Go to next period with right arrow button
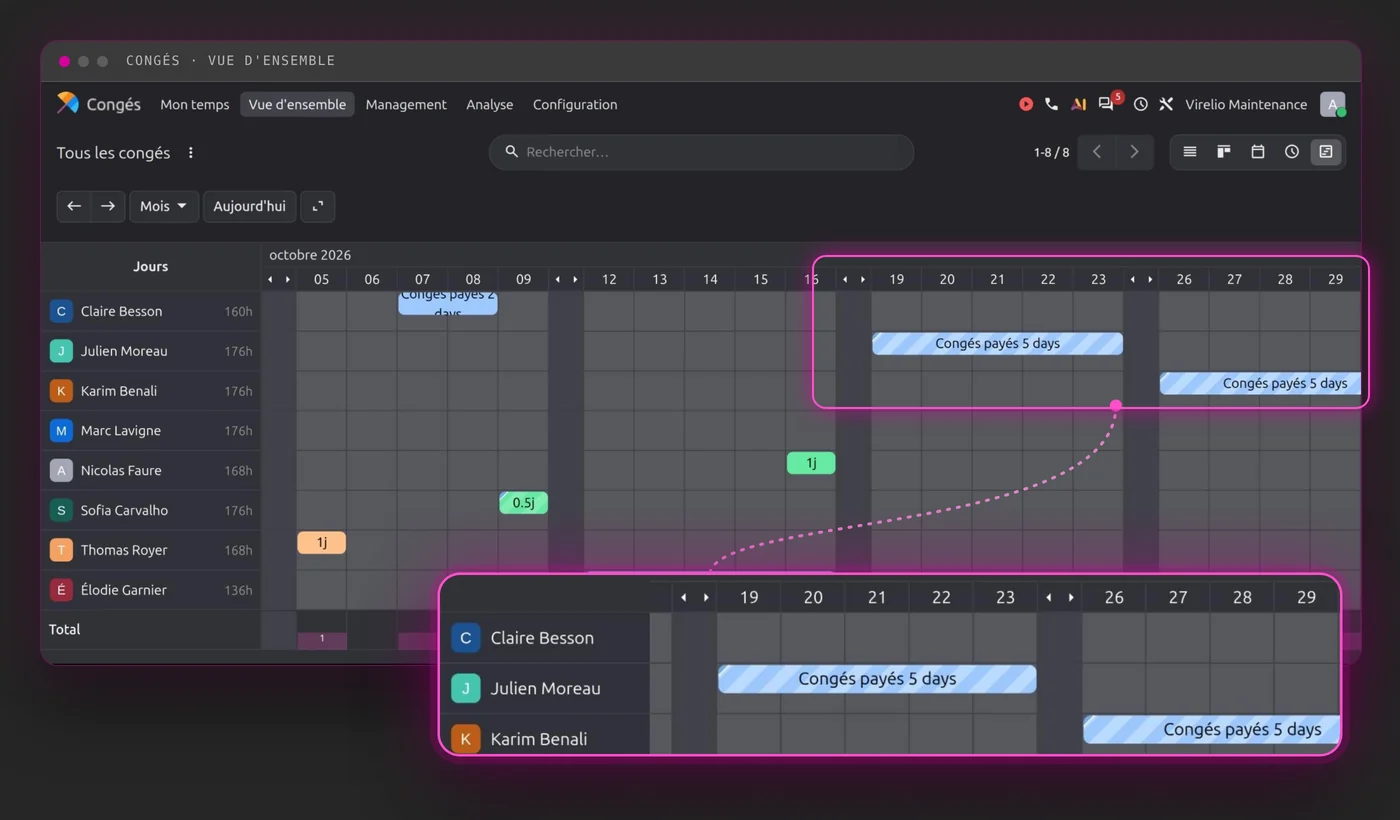1400x820 pixels. (108, 206)
